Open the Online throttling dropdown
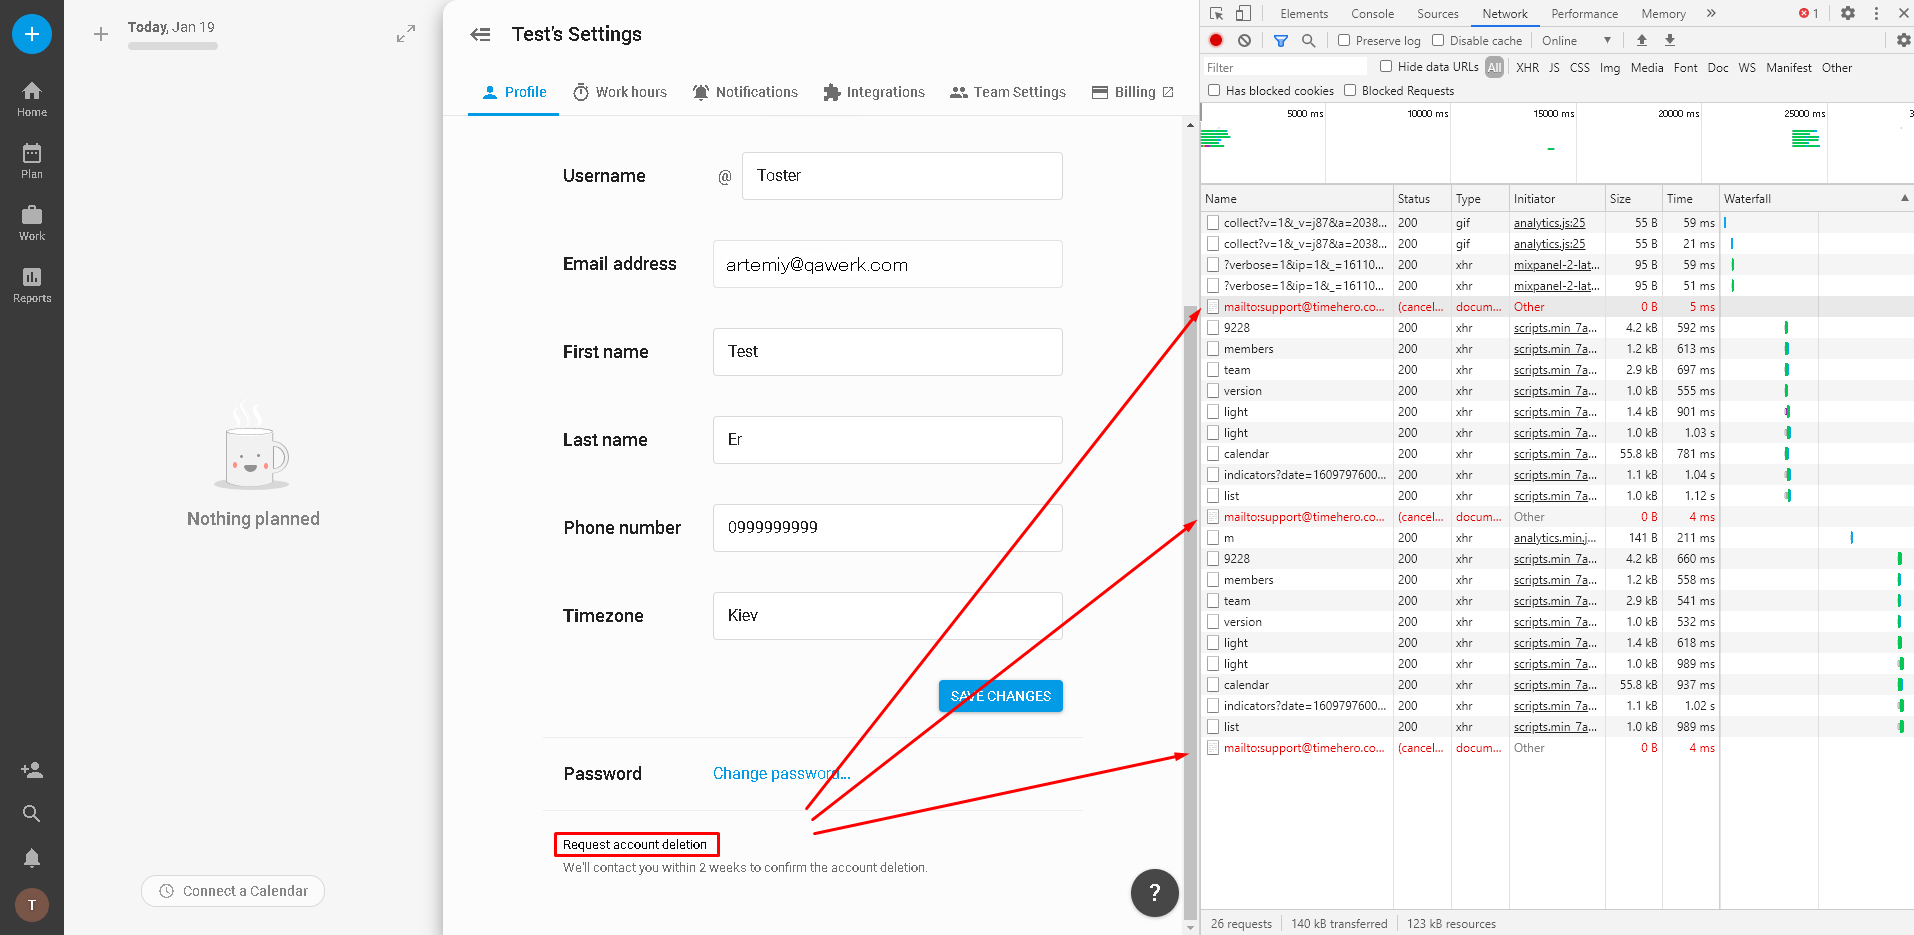The width and height of the screenshot is (1914, 935). click(x=1576, y=41)
